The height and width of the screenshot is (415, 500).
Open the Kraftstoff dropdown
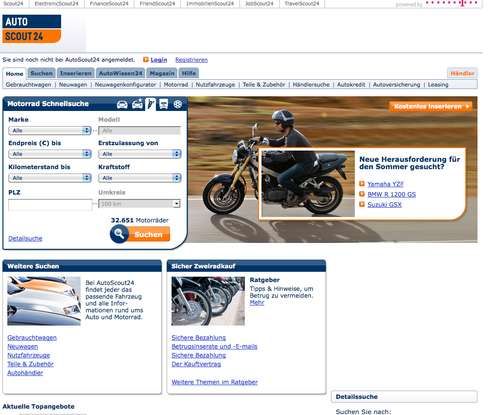[x=140, y=178]
